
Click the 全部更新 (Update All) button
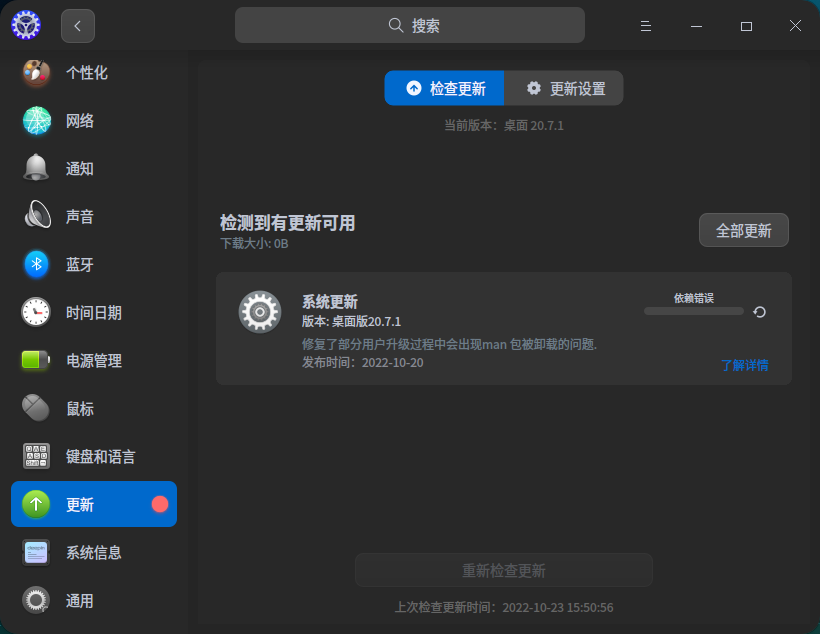pos(743,230)
